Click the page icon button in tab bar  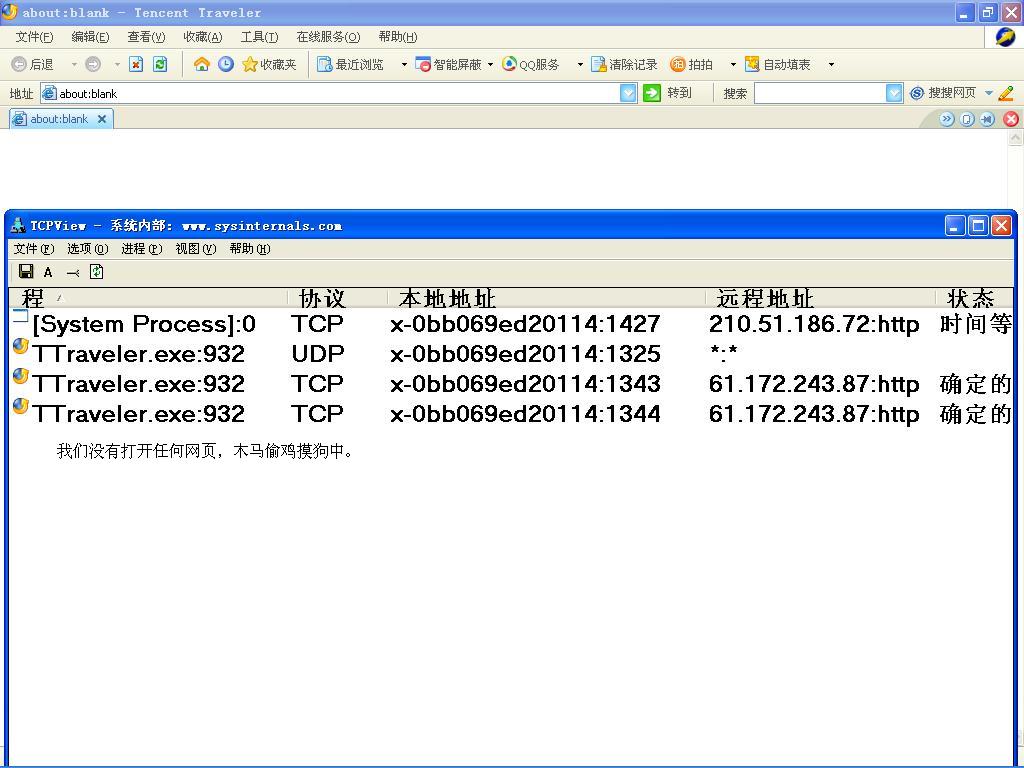coord(967,119)
